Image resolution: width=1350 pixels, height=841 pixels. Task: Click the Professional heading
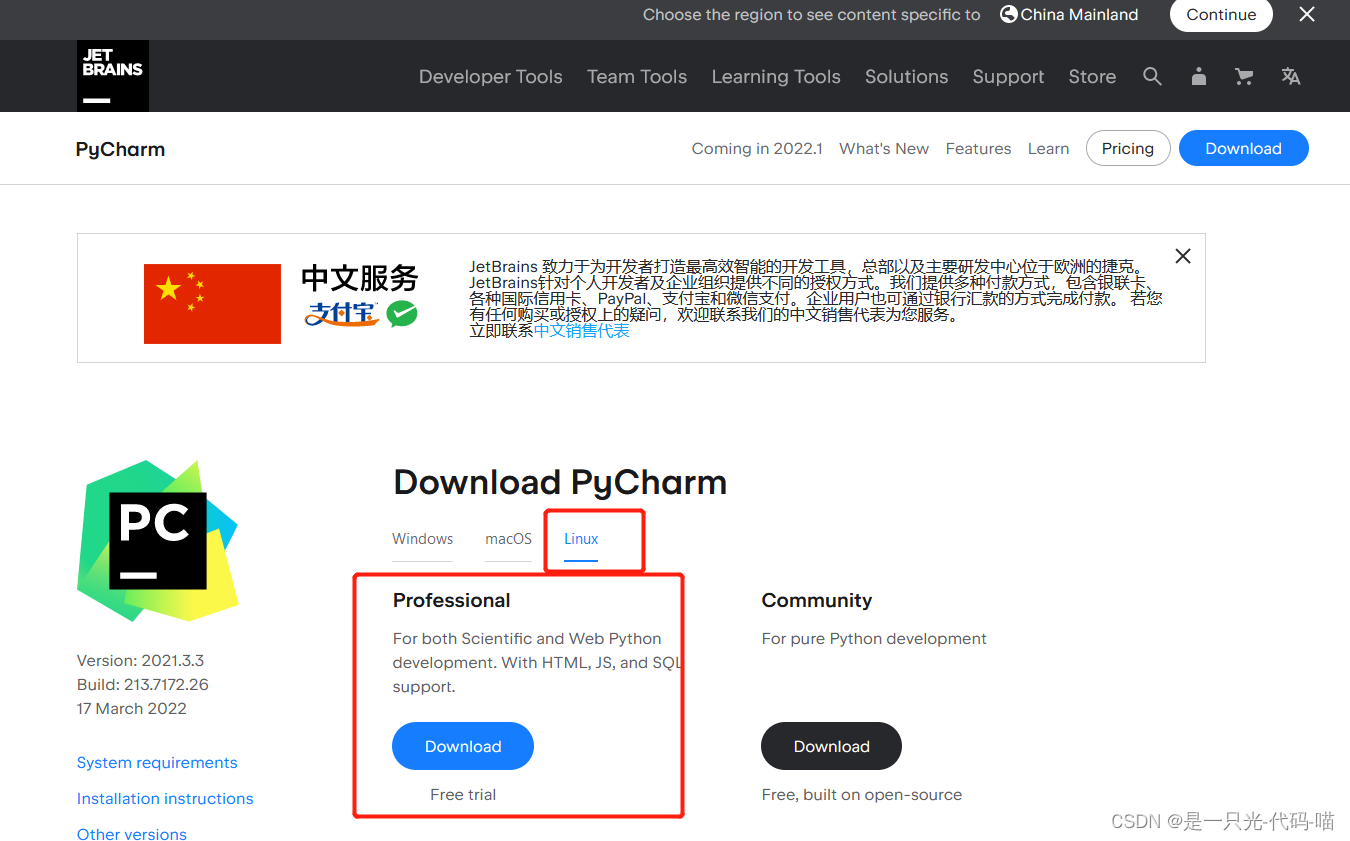point(451,600)
